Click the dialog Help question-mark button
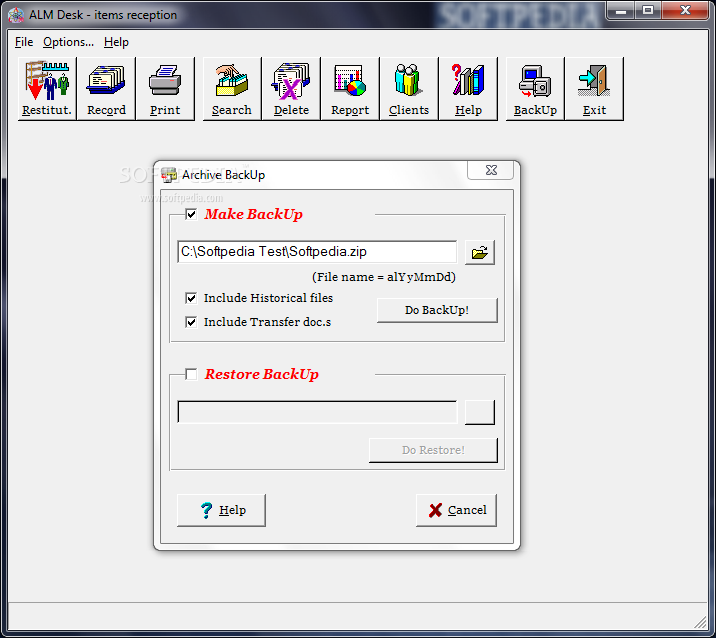Image resolution: width=716 pixels, height=638 pixels. coord(221,510)
